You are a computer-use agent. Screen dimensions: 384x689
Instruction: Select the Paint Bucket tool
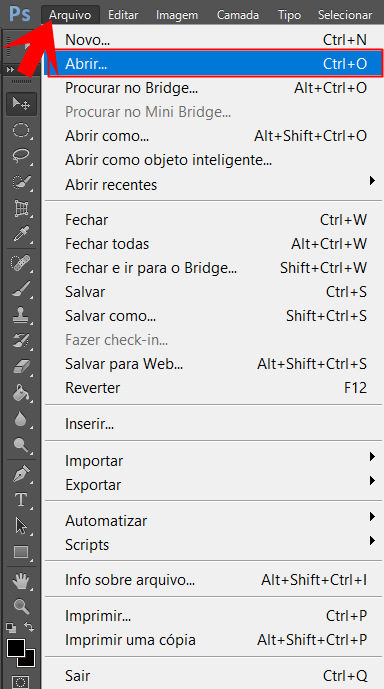[x=21, y=392]
